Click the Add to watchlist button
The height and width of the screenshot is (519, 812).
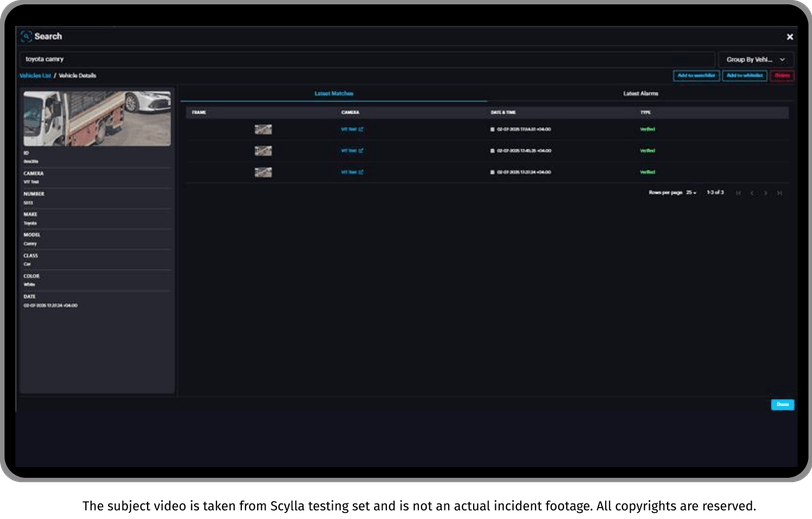(696, 76)
